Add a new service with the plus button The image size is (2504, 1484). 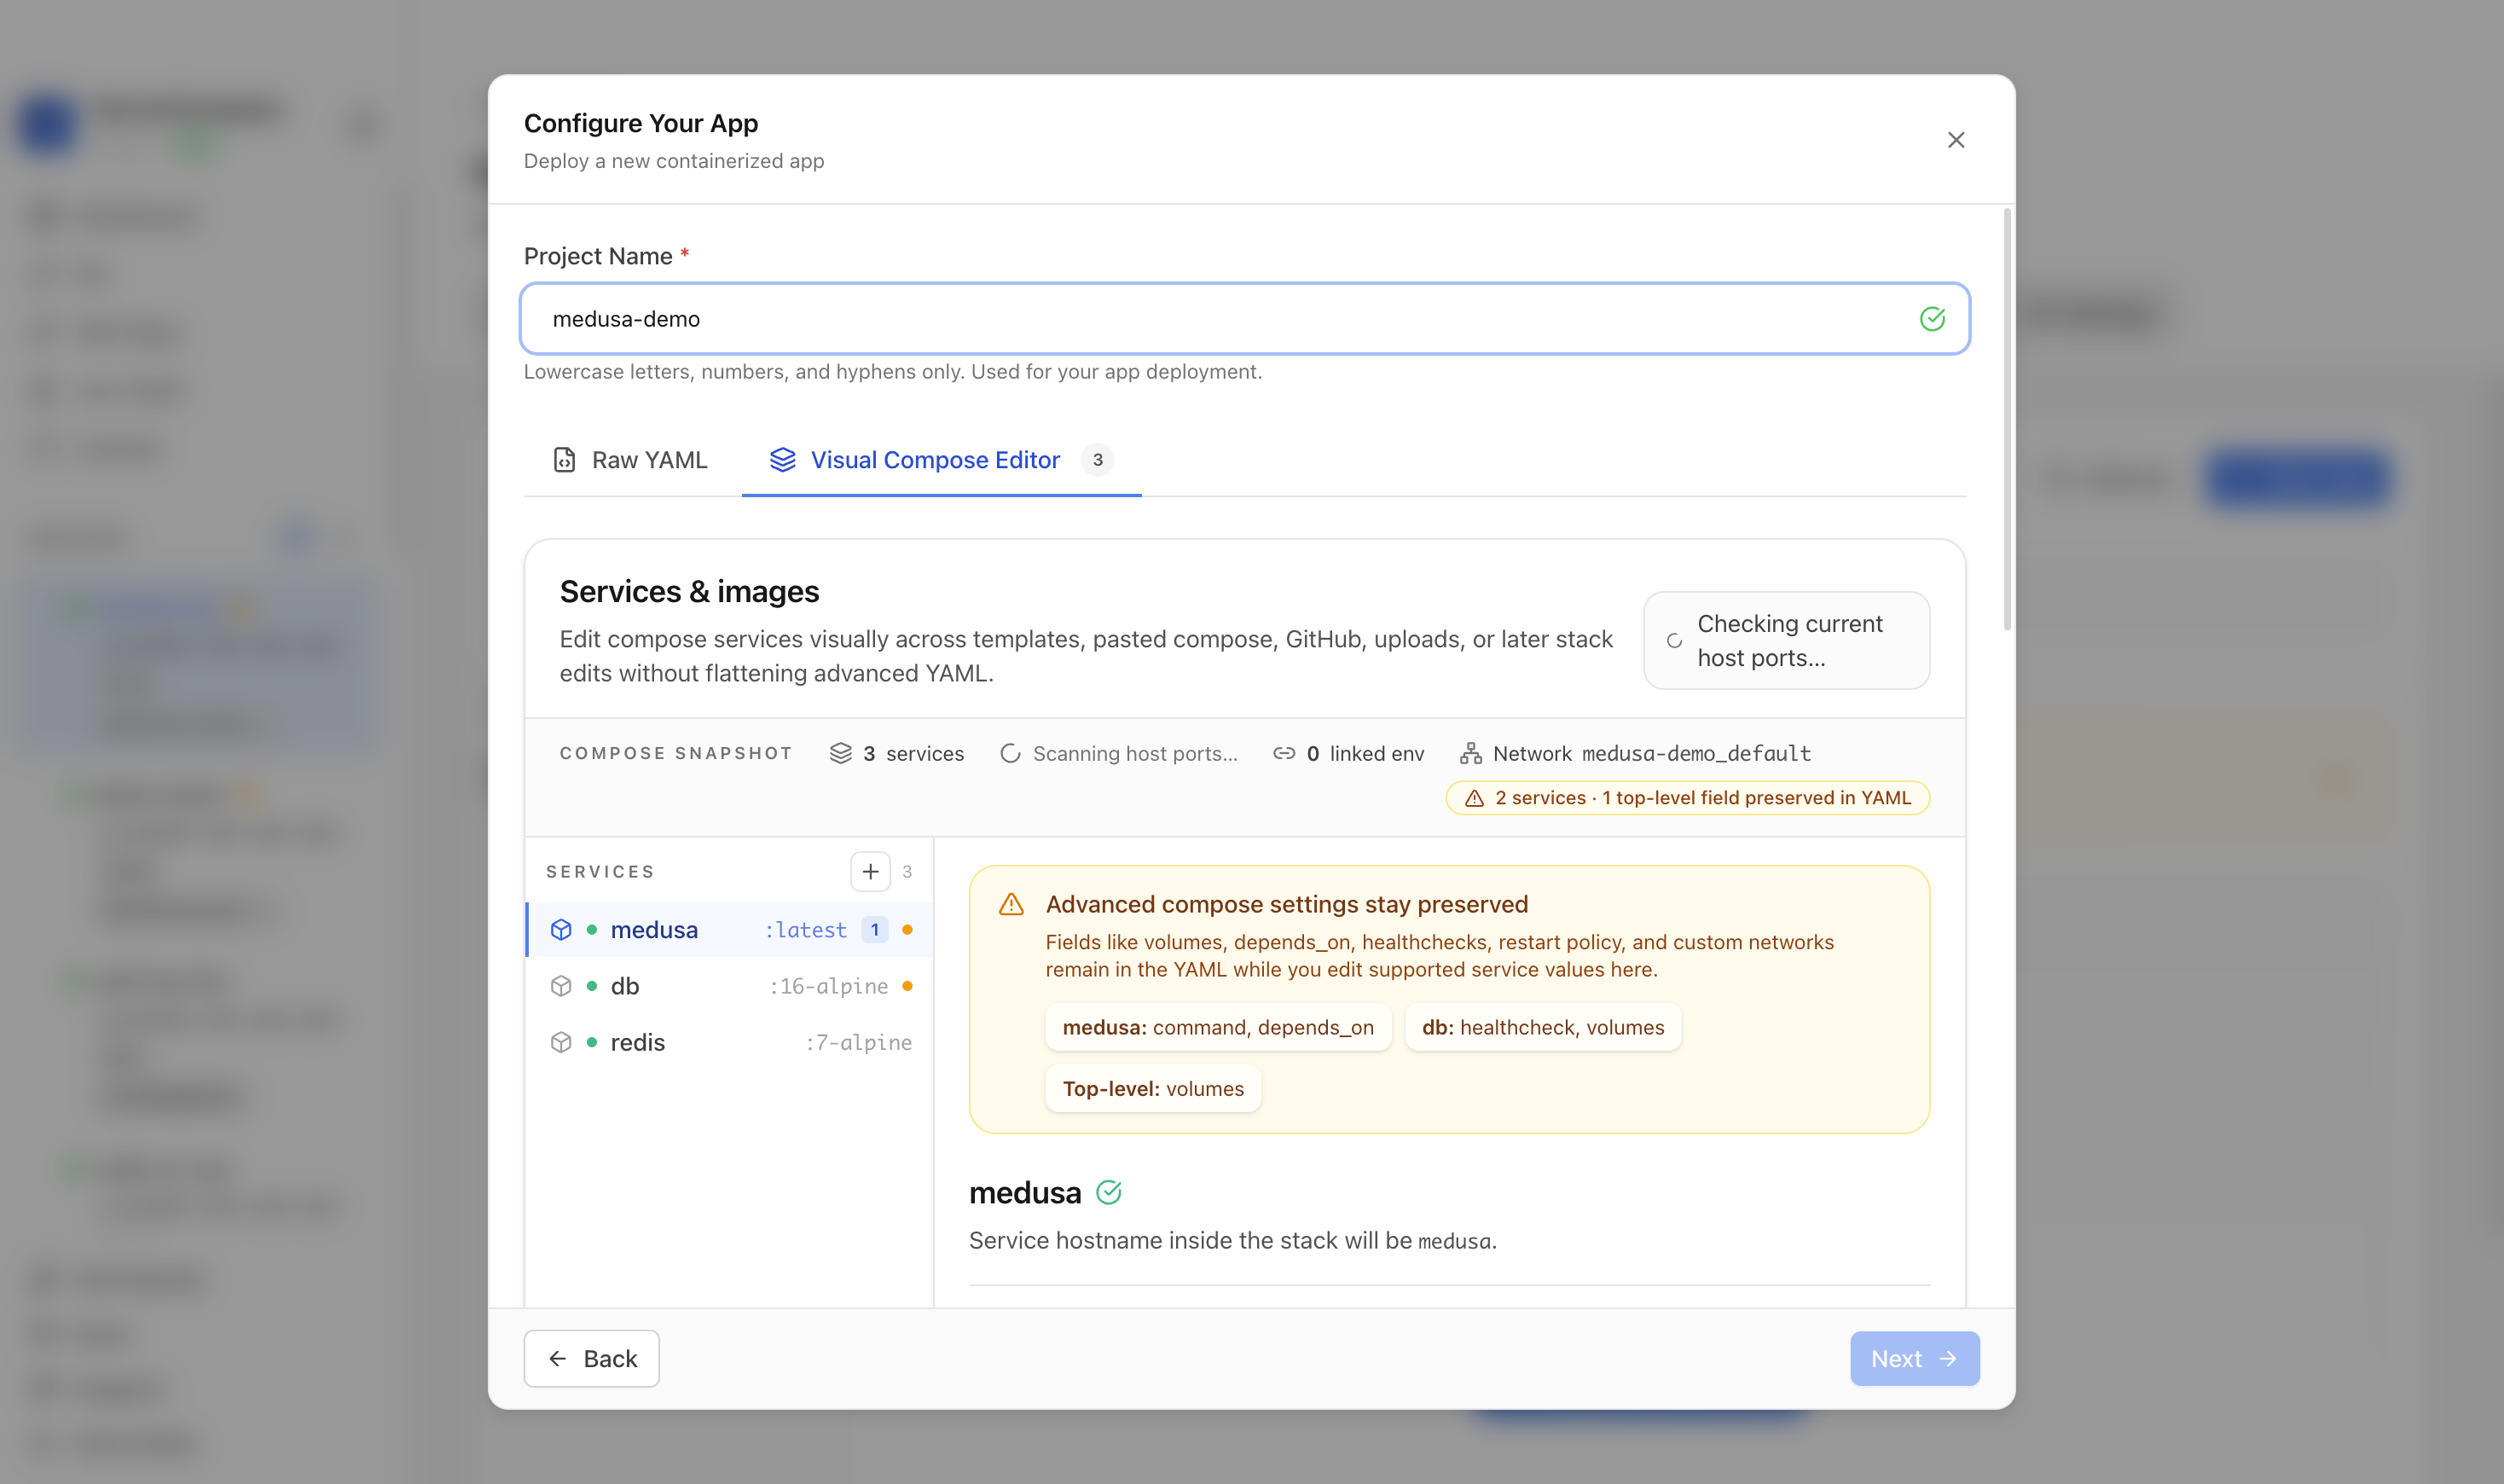870,872
